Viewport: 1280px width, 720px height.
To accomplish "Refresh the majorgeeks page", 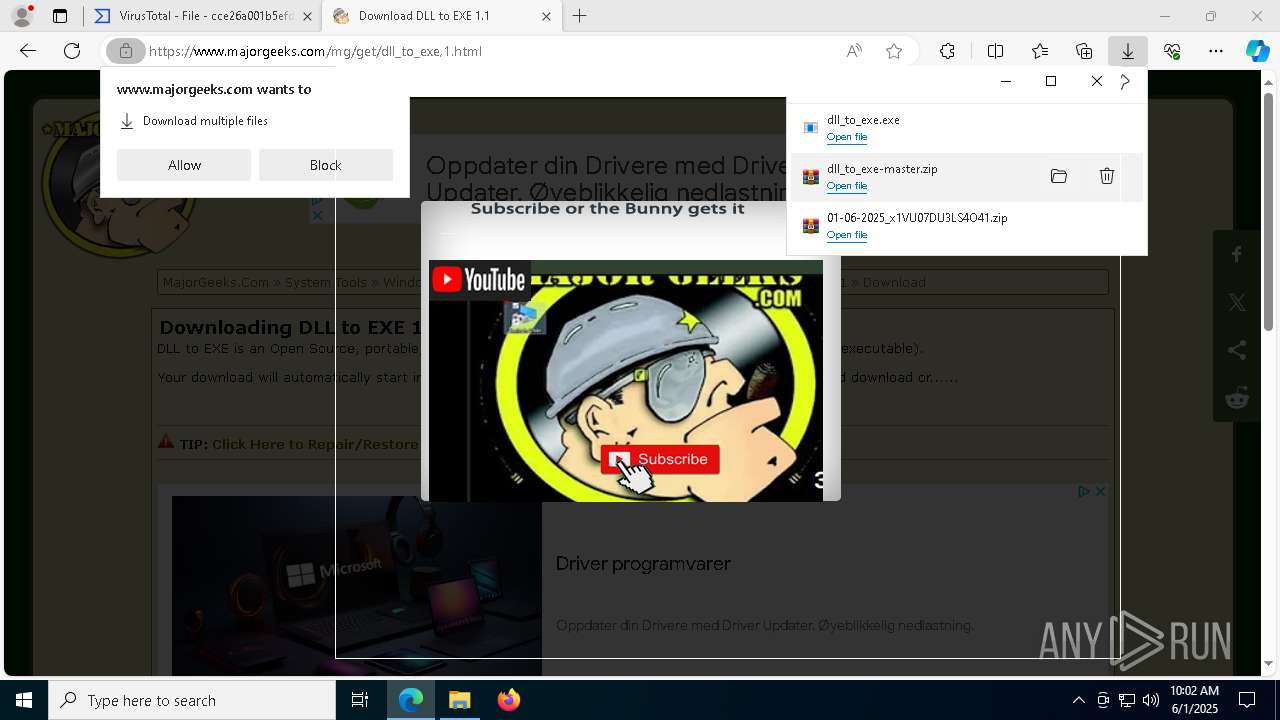I will 72,51.
